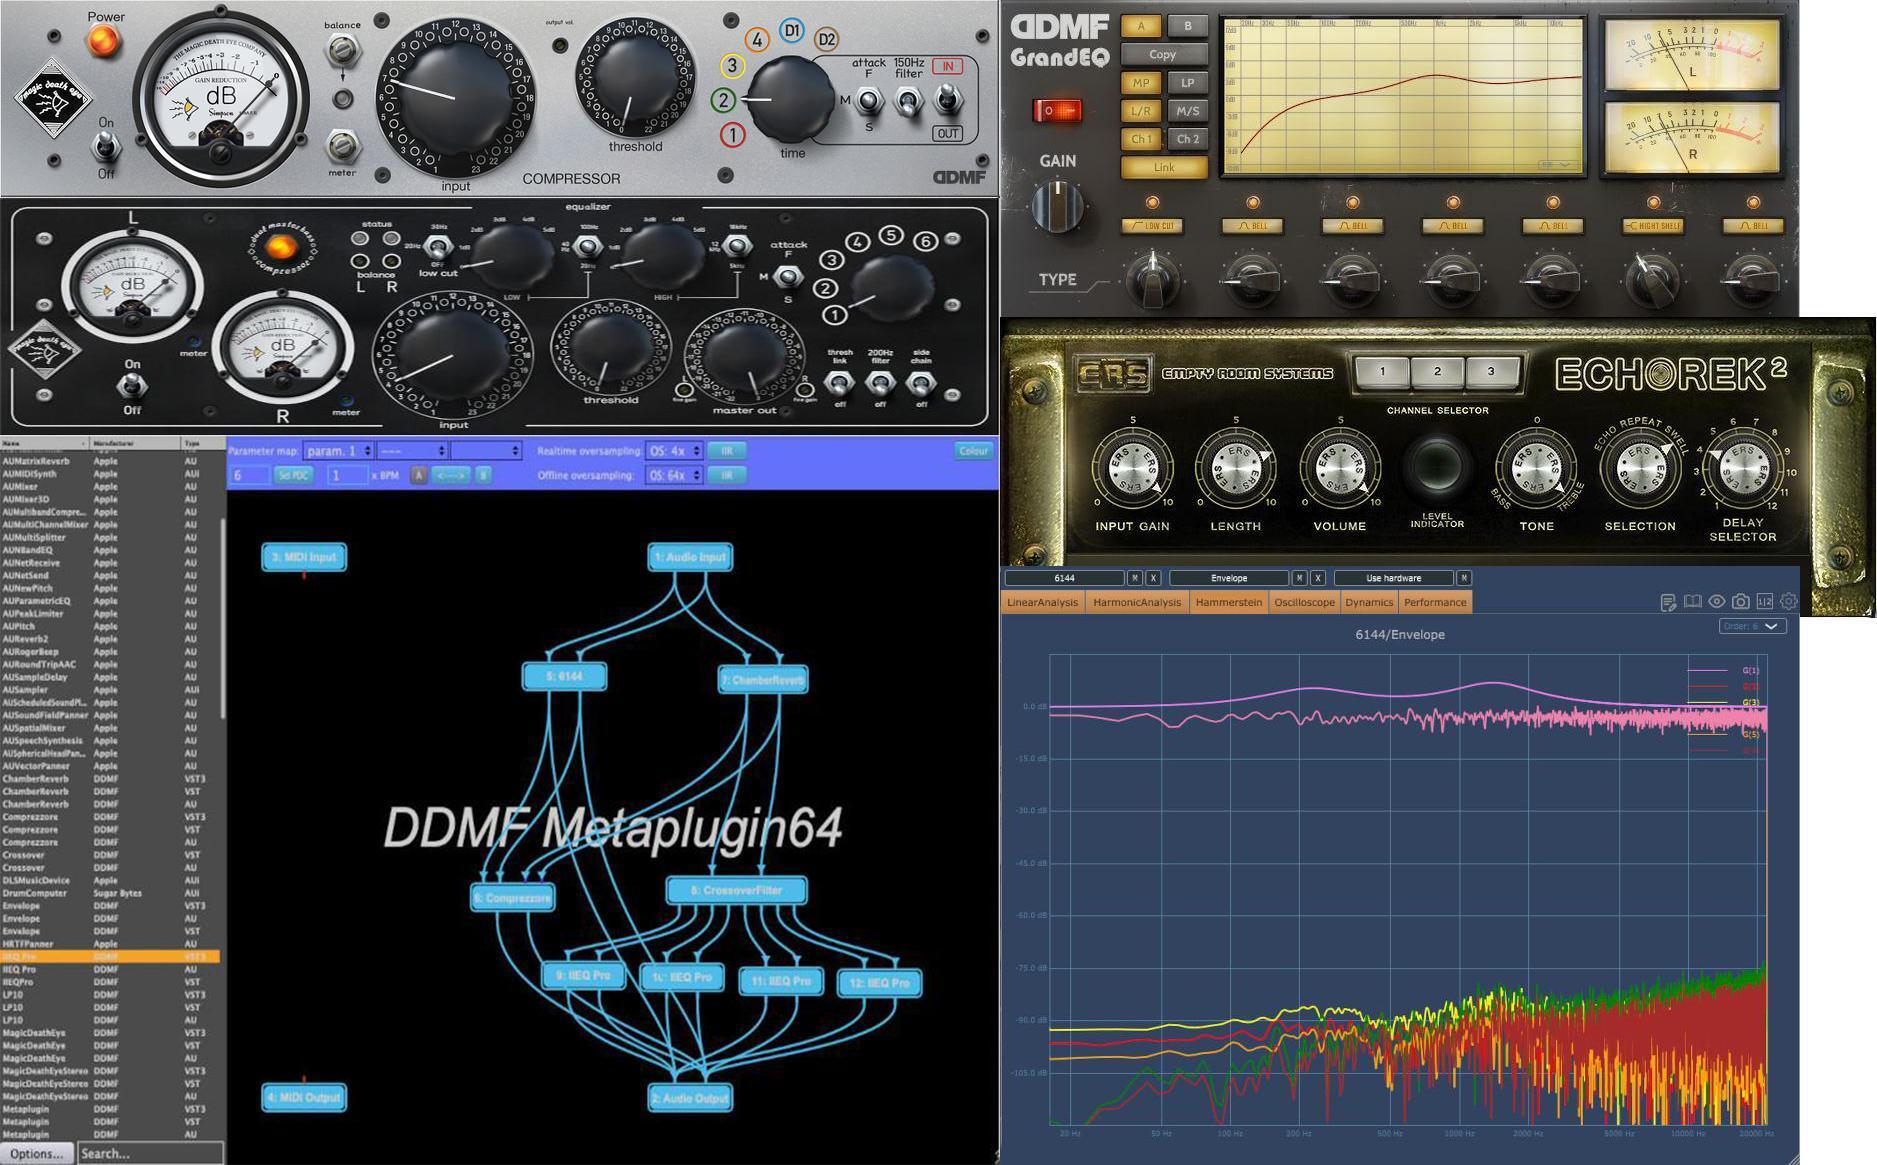Select the High Shelf filter icon in GrandEQ
The width and height of the screenshot is (1877, 1165).
[1654, 226]
